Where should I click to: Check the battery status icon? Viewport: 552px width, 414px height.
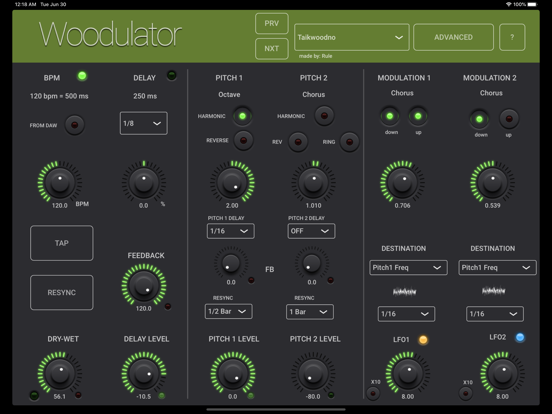point(533,4)
